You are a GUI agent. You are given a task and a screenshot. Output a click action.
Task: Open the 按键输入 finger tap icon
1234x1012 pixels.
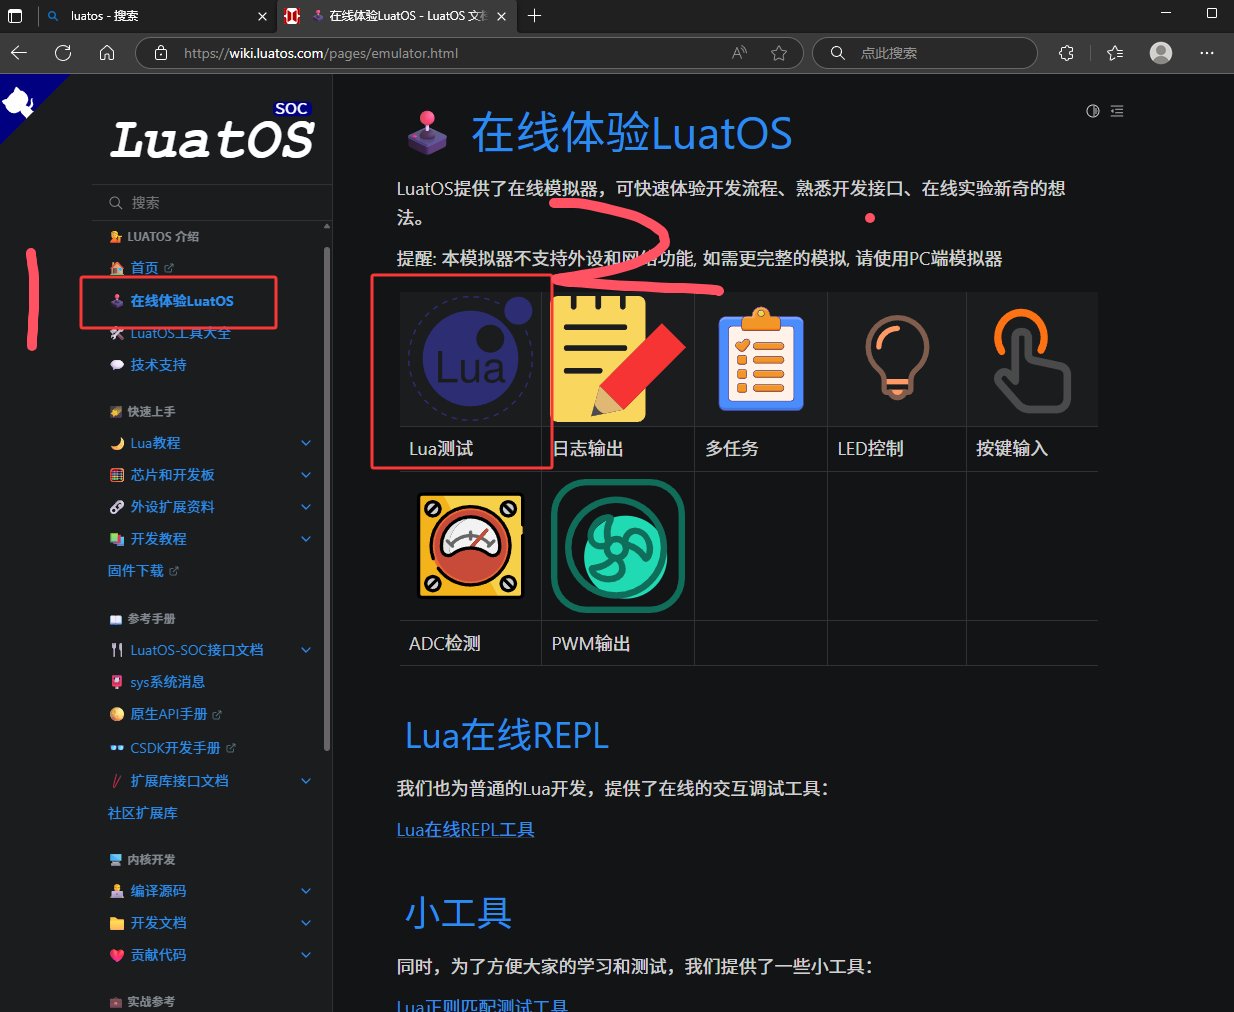click(x=1032, y=360)
